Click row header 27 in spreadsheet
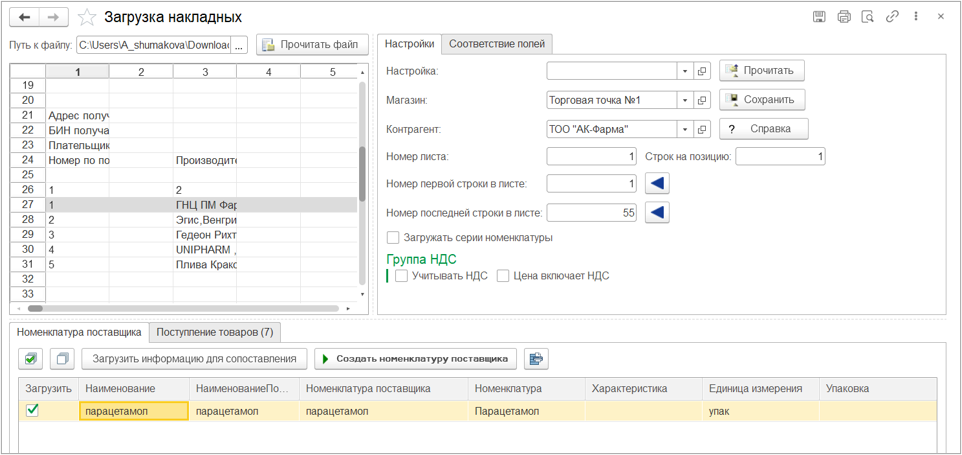962x455 pixels. pyautogui.click(x=28, y=205)
